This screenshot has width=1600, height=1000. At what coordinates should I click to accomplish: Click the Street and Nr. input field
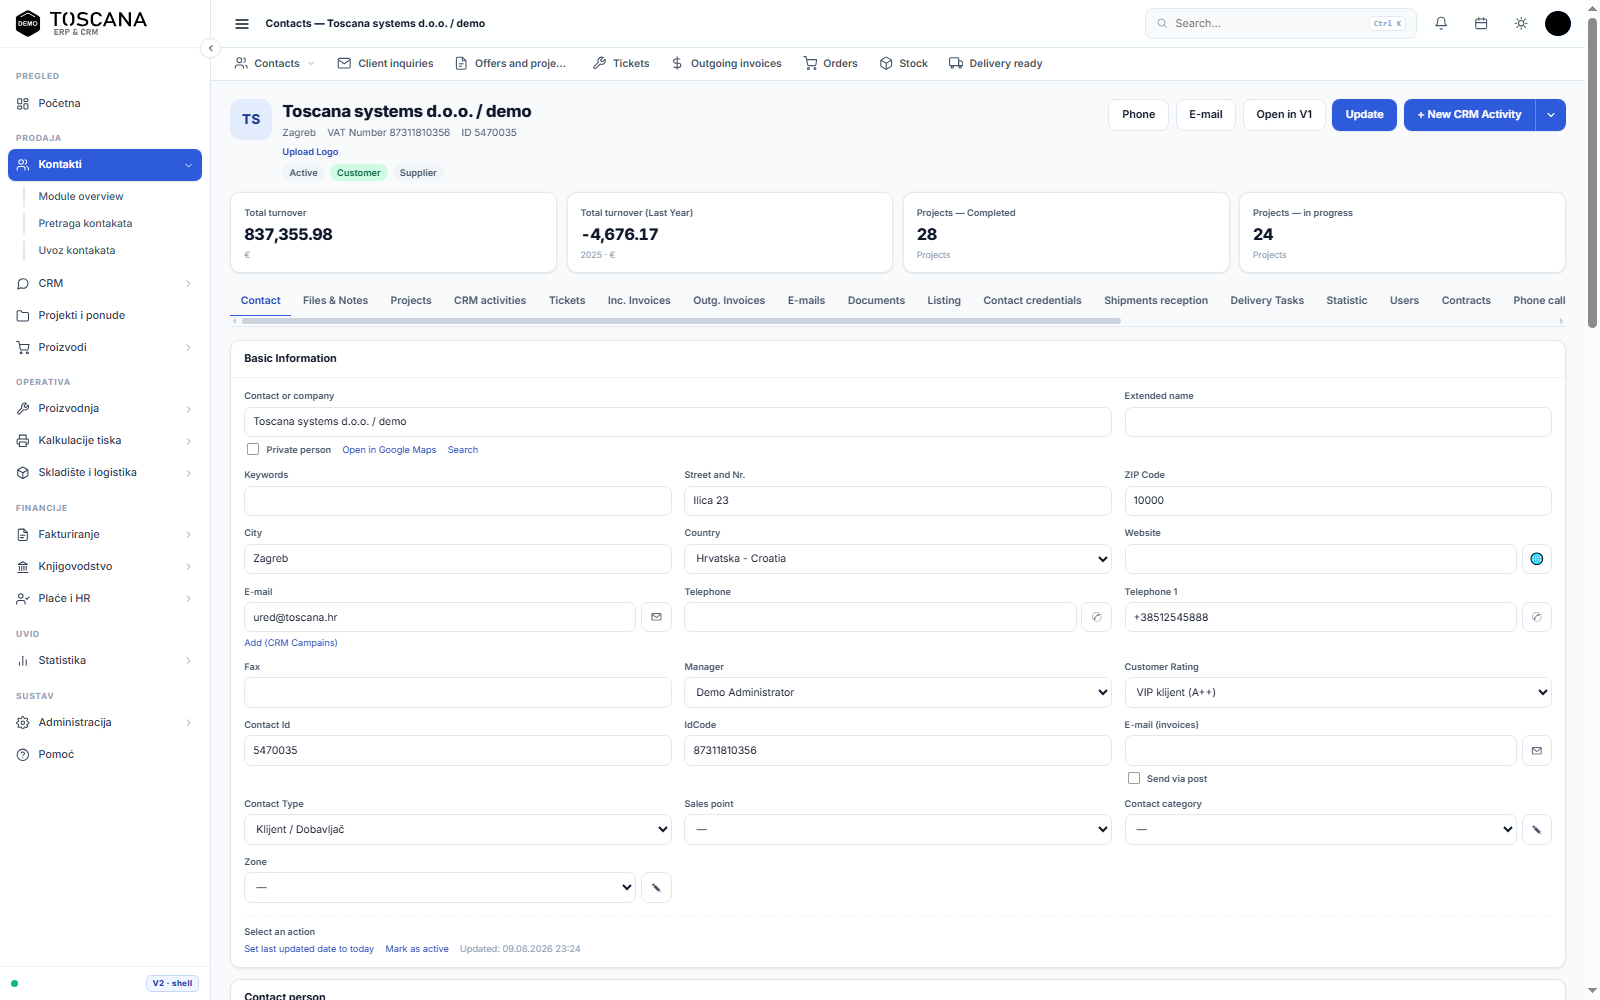tap(898, 501)
